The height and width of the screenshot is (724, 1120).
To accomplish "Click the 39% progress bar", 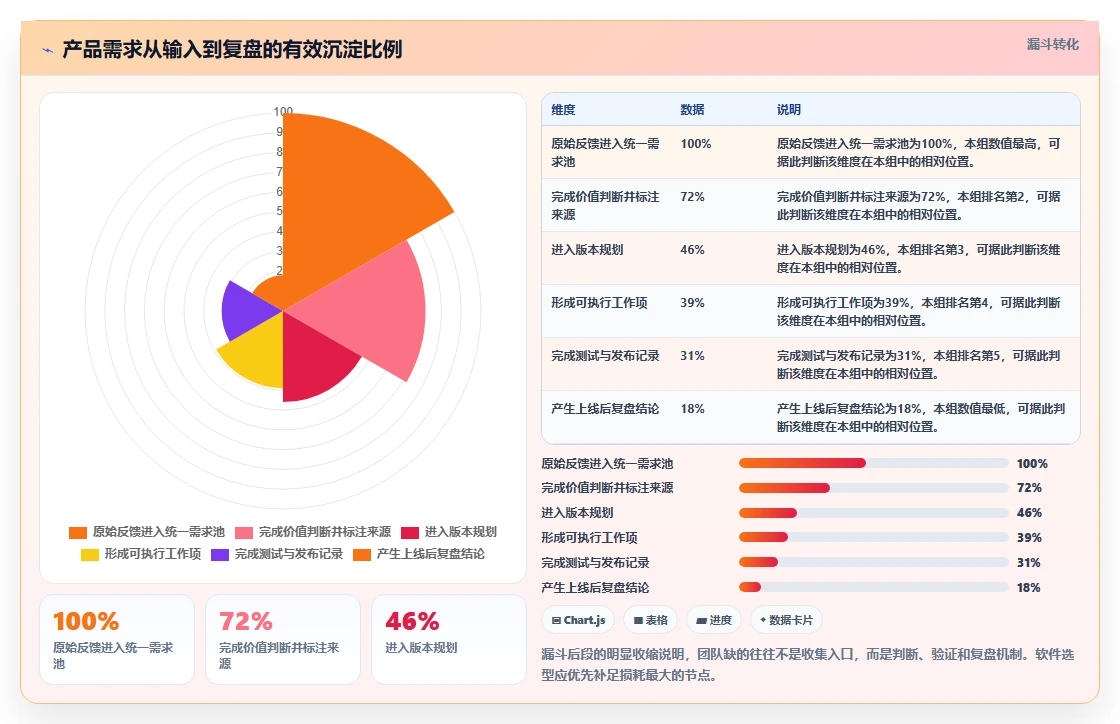I will pyautogui.click(x=874, y=538).
